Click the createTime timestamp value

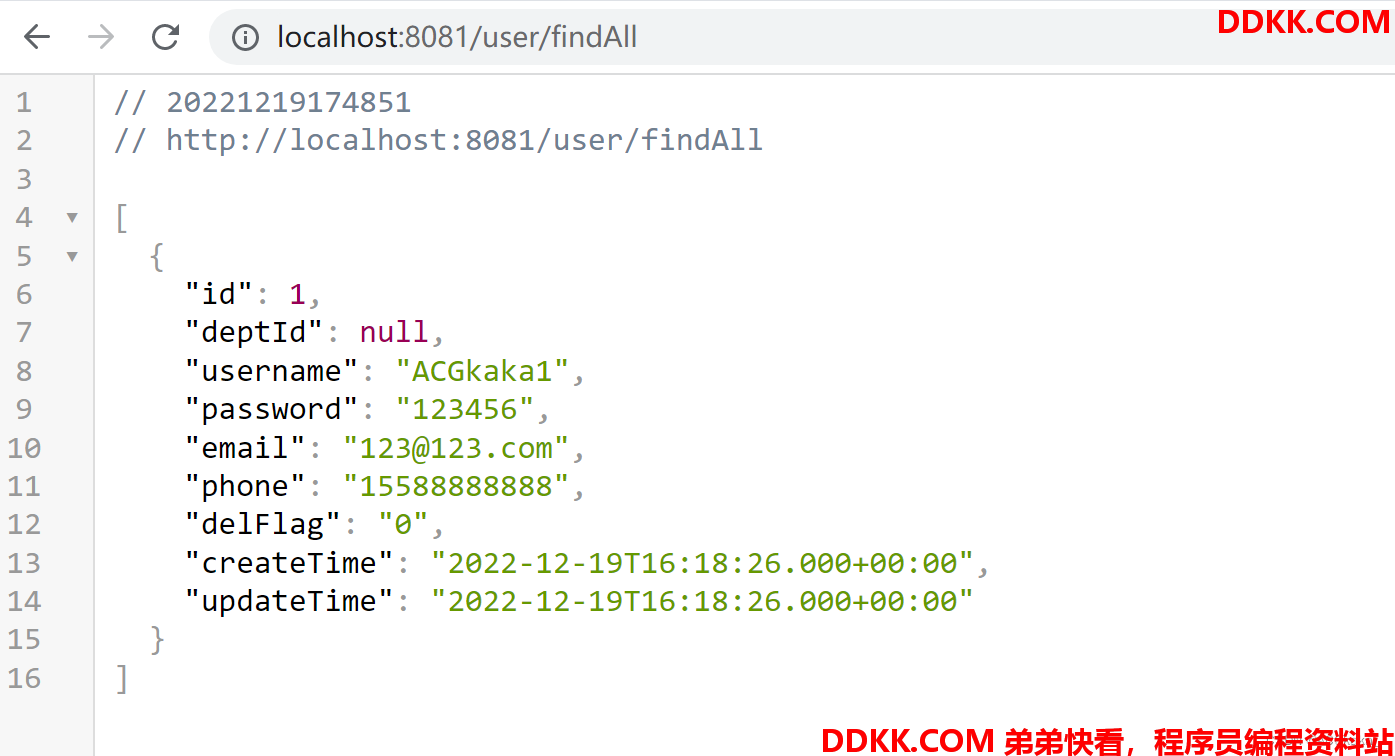pos(702,563)
